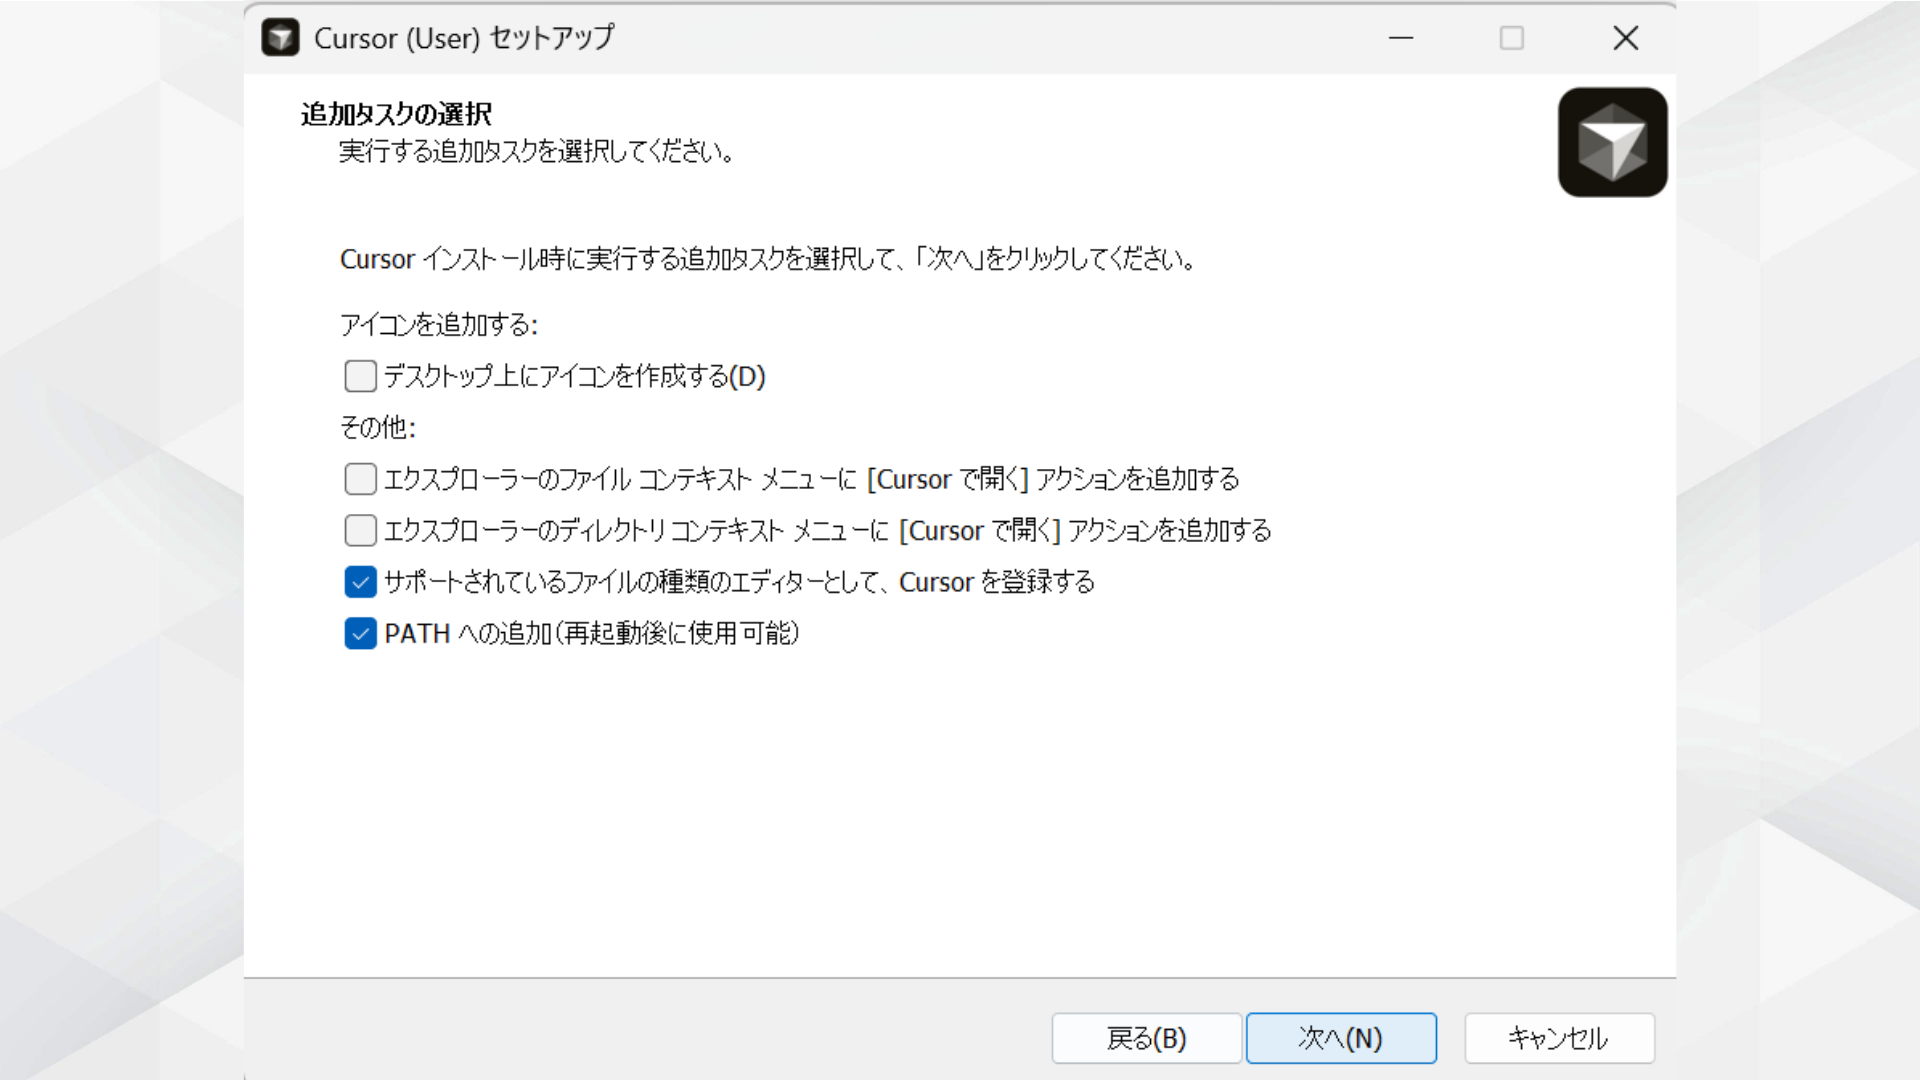Cancel setup with the キャンセル button

click(1559, 1038)
